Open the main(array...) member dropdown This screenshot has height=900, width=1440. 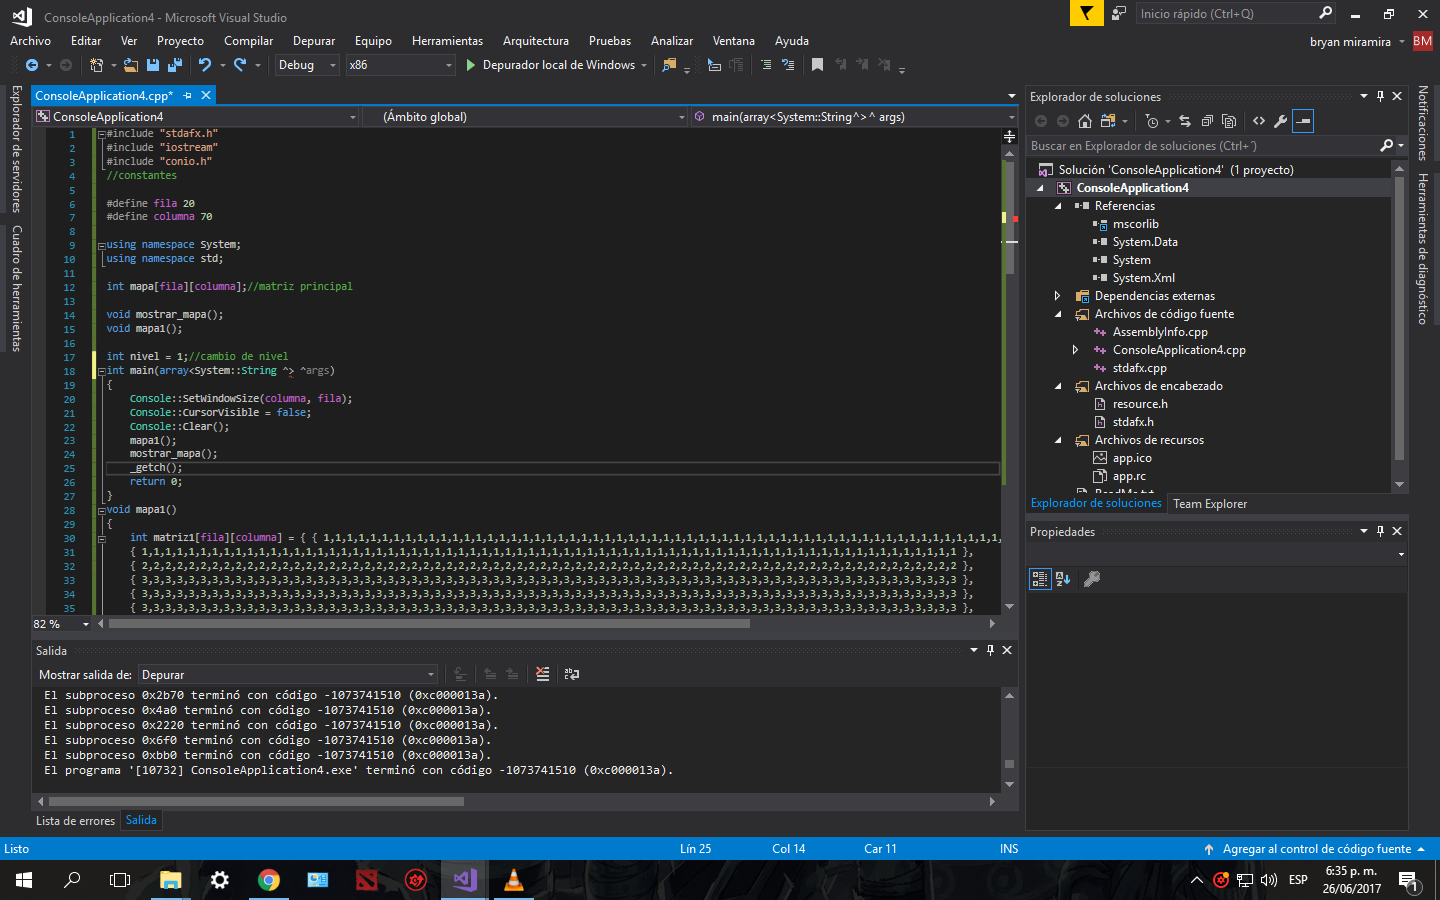[x=853, y=117]
